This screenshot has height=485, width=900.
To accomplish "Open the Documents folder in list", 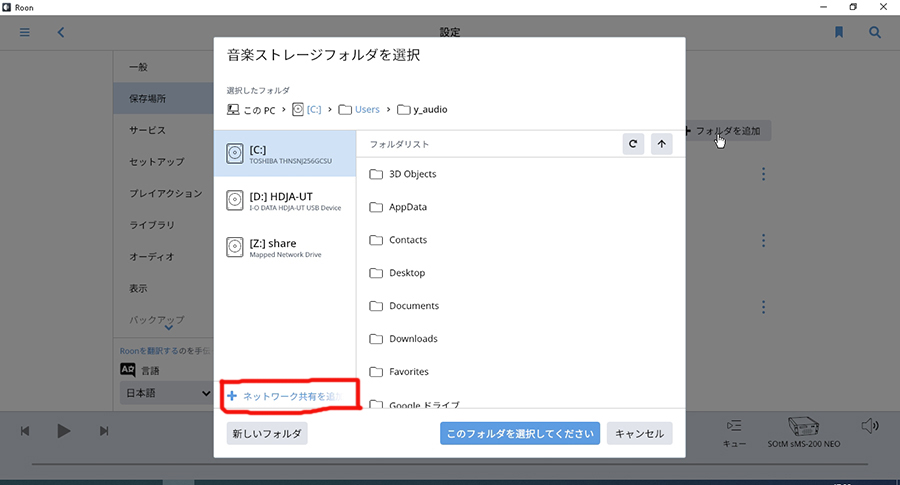I will click(x=413, y=306).
